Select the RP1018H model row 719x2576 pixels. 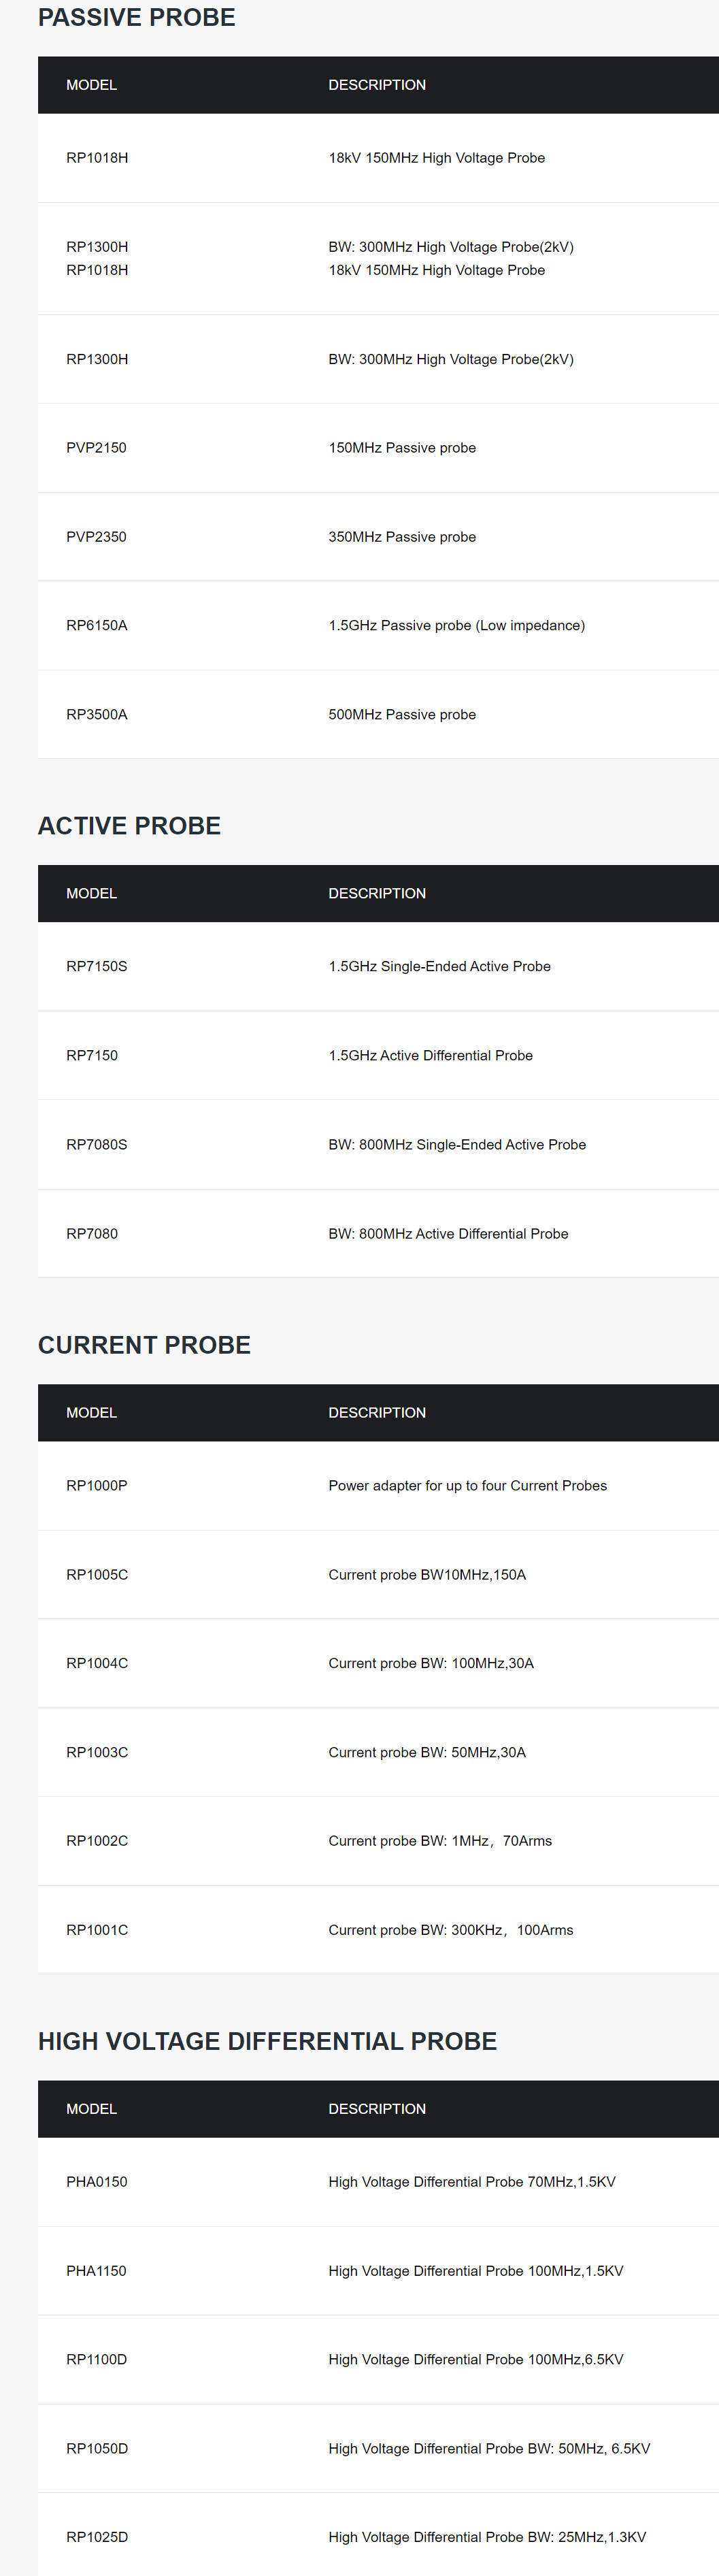pyautogui.click(x=378, y=158)
